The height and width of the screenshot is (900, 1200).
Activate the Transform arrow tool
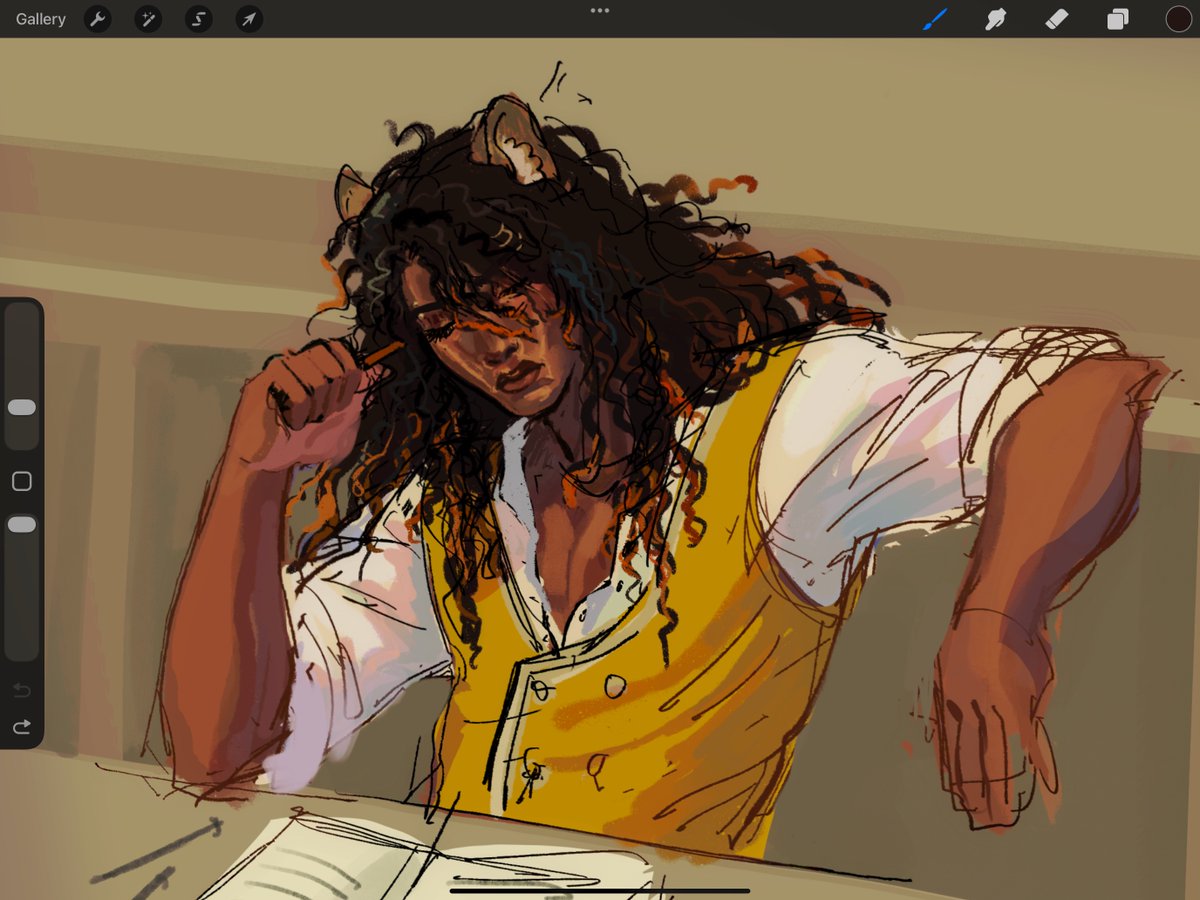(249, 19)
